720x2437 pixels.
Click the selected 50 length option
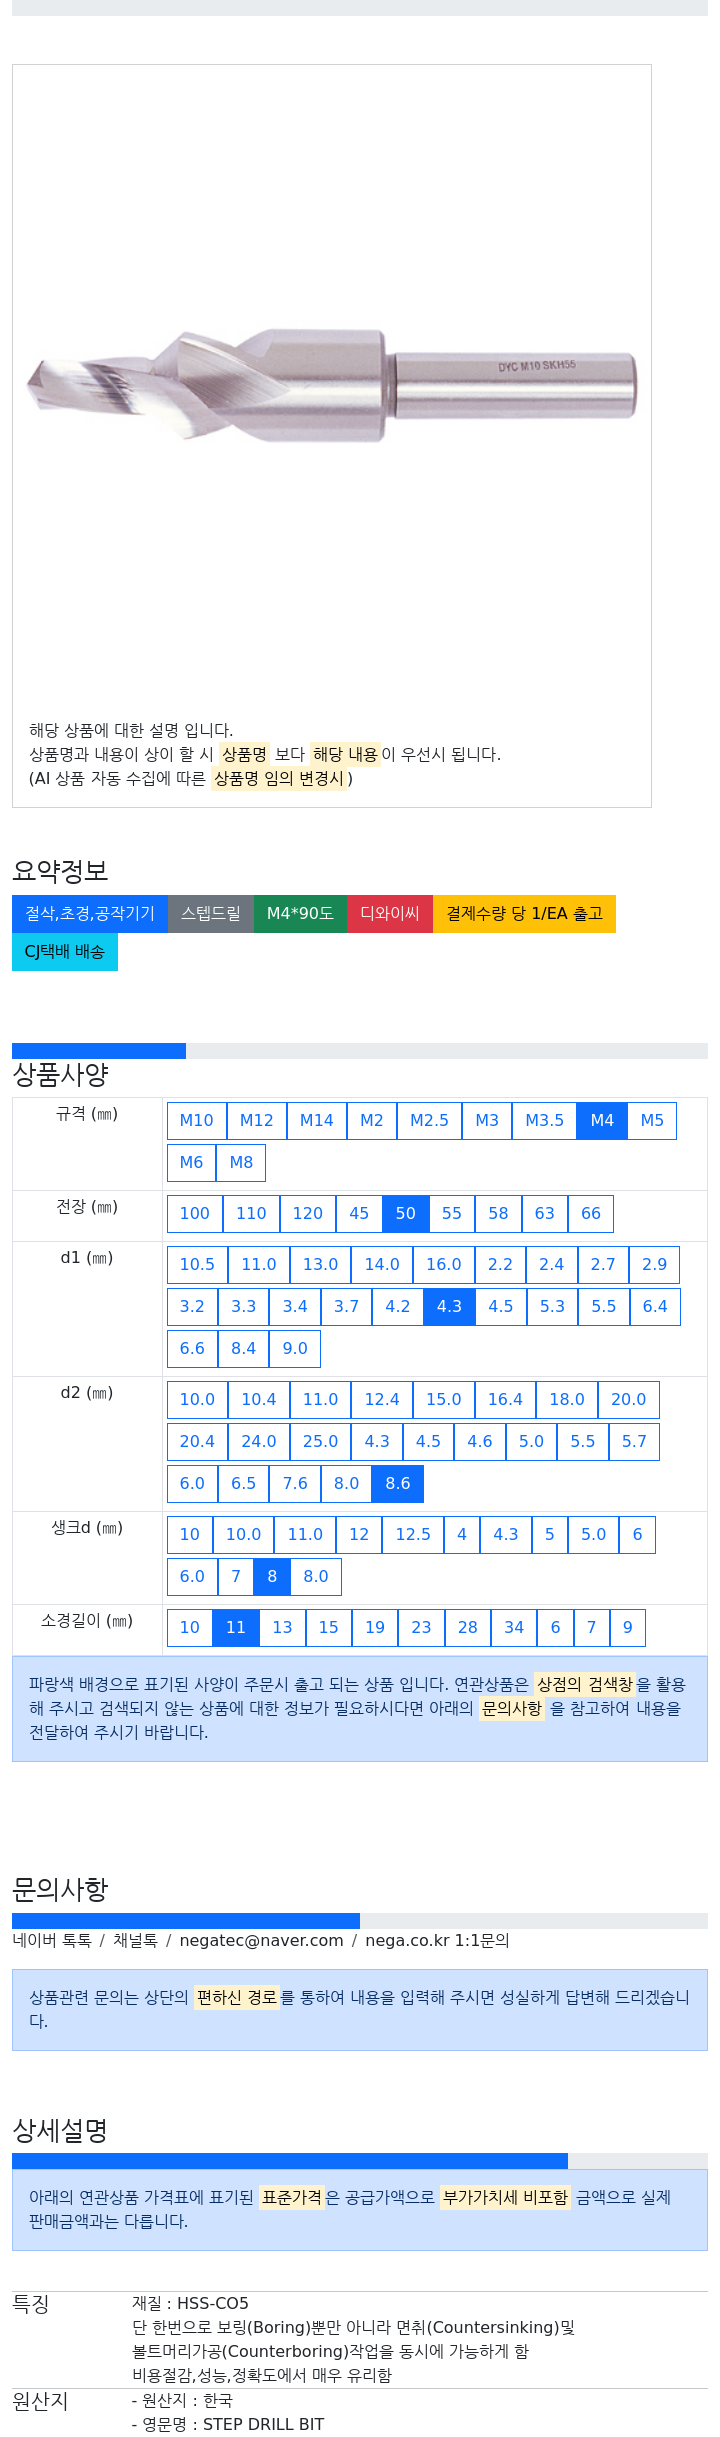pos(405,1213)
